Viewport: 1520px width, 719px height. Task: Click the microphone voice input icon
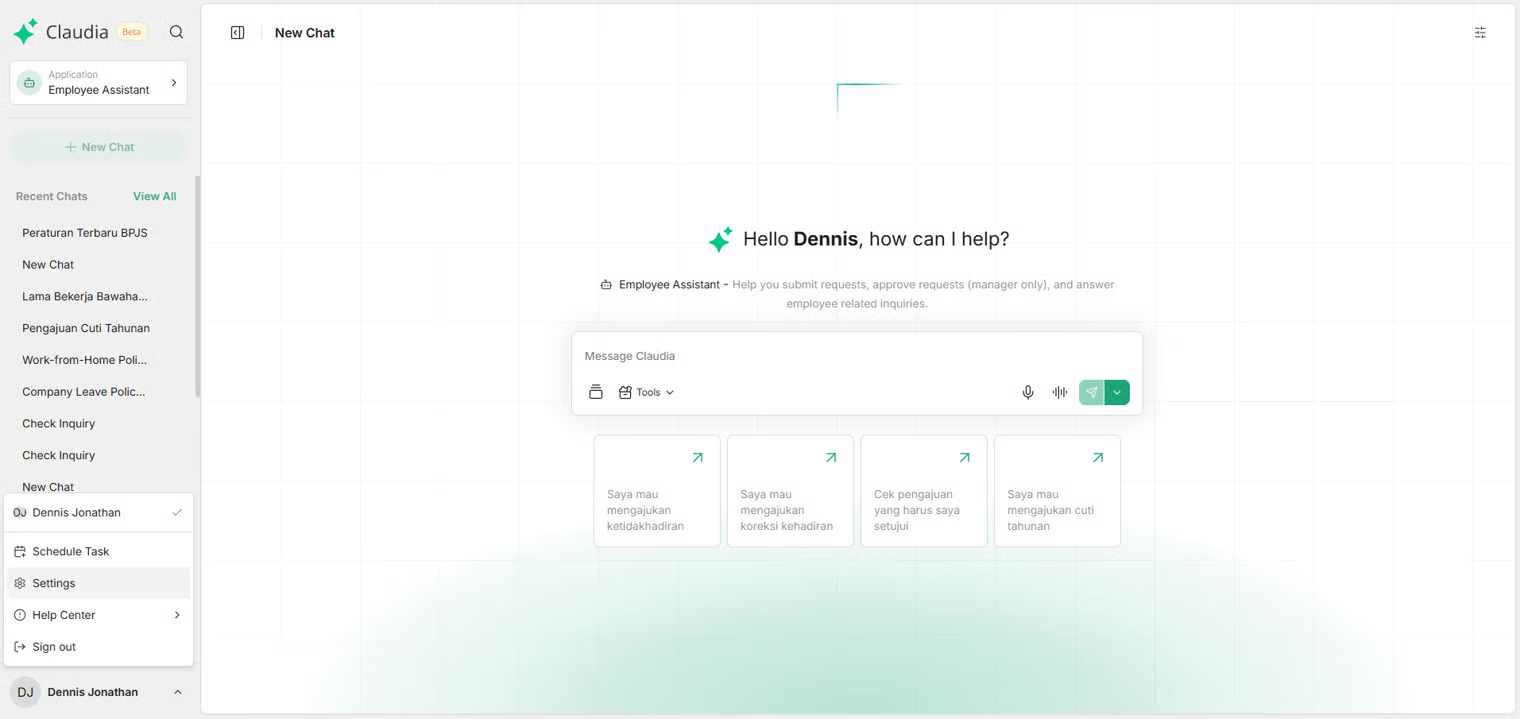[1027, 392]
